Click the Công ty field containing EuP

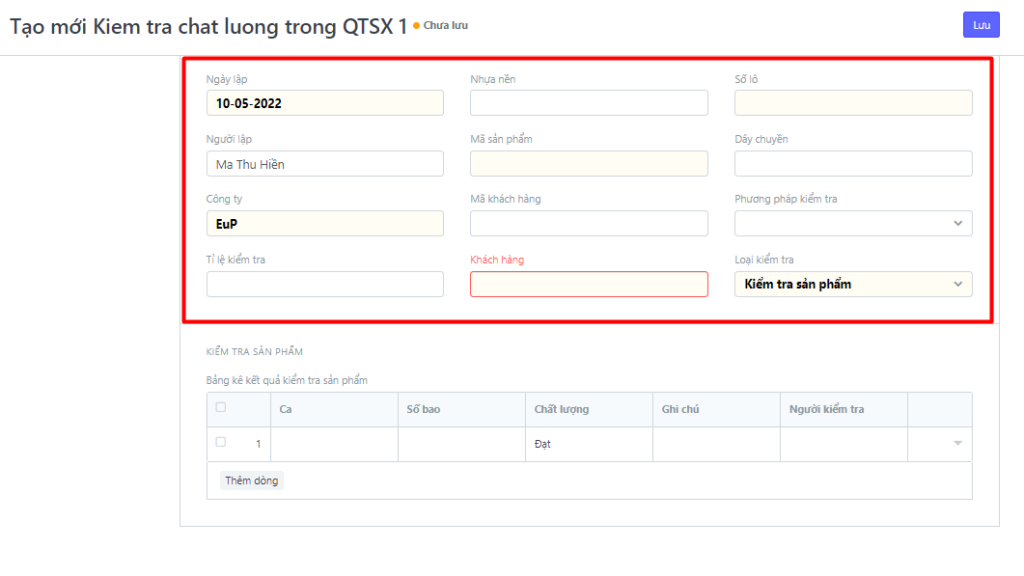click(325, 224)
